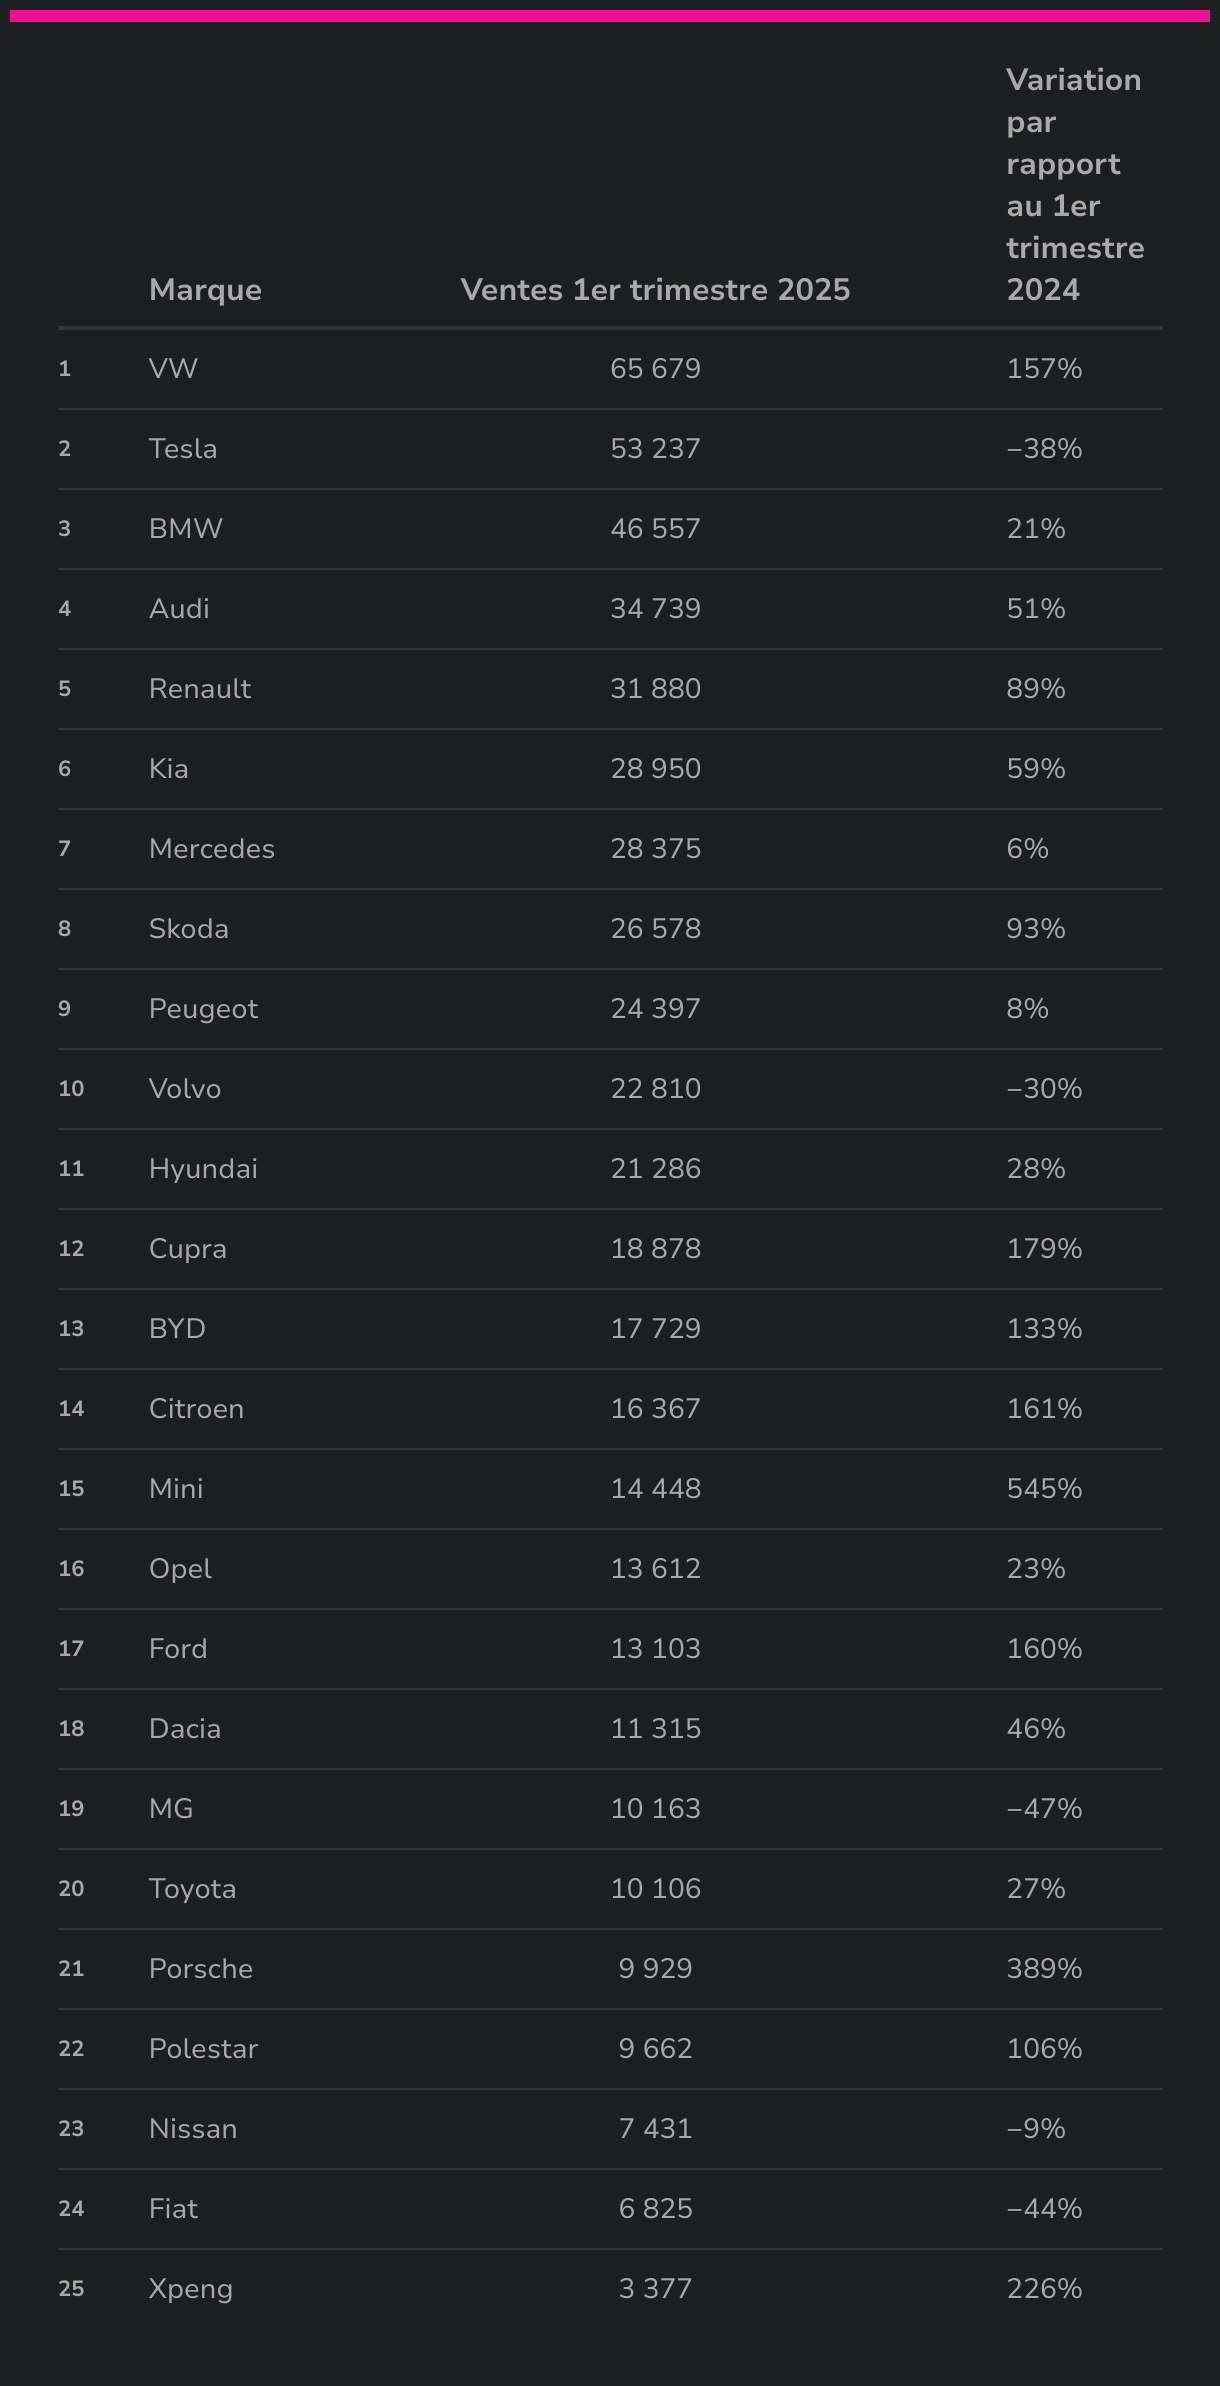Click the Ventes 1er trimestre 2025 header

(655, 290)
